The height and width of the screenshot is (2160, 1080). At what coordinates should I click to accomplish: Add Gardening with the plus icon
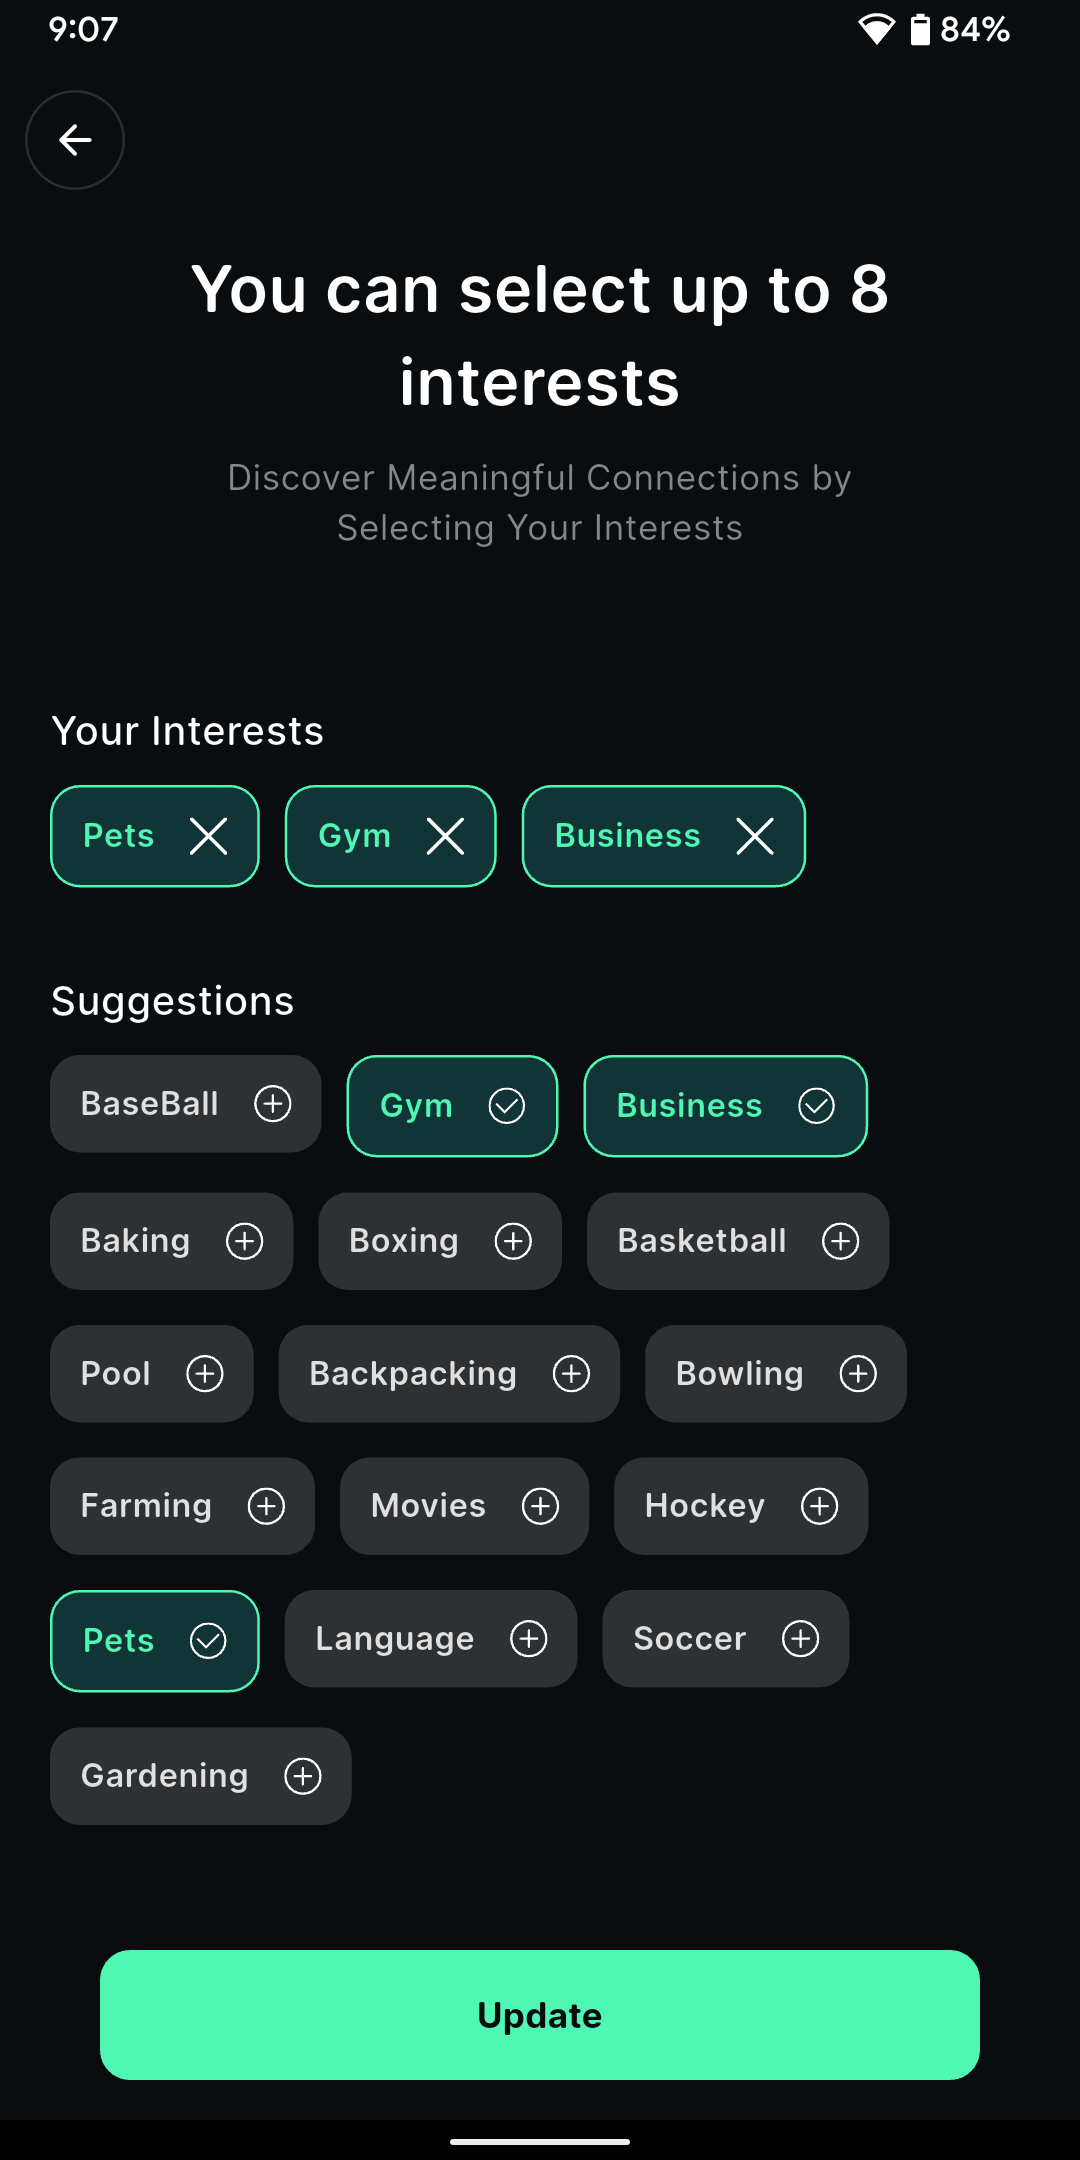coord(303,1776)
